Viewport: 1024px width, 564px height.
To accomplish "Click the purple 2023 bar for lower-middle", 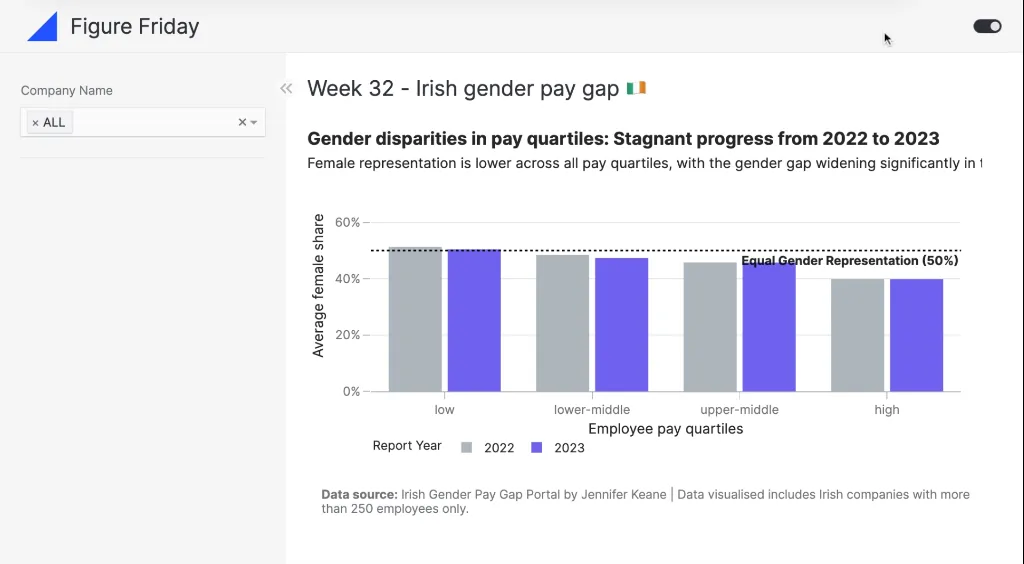I will click(621, 325).
